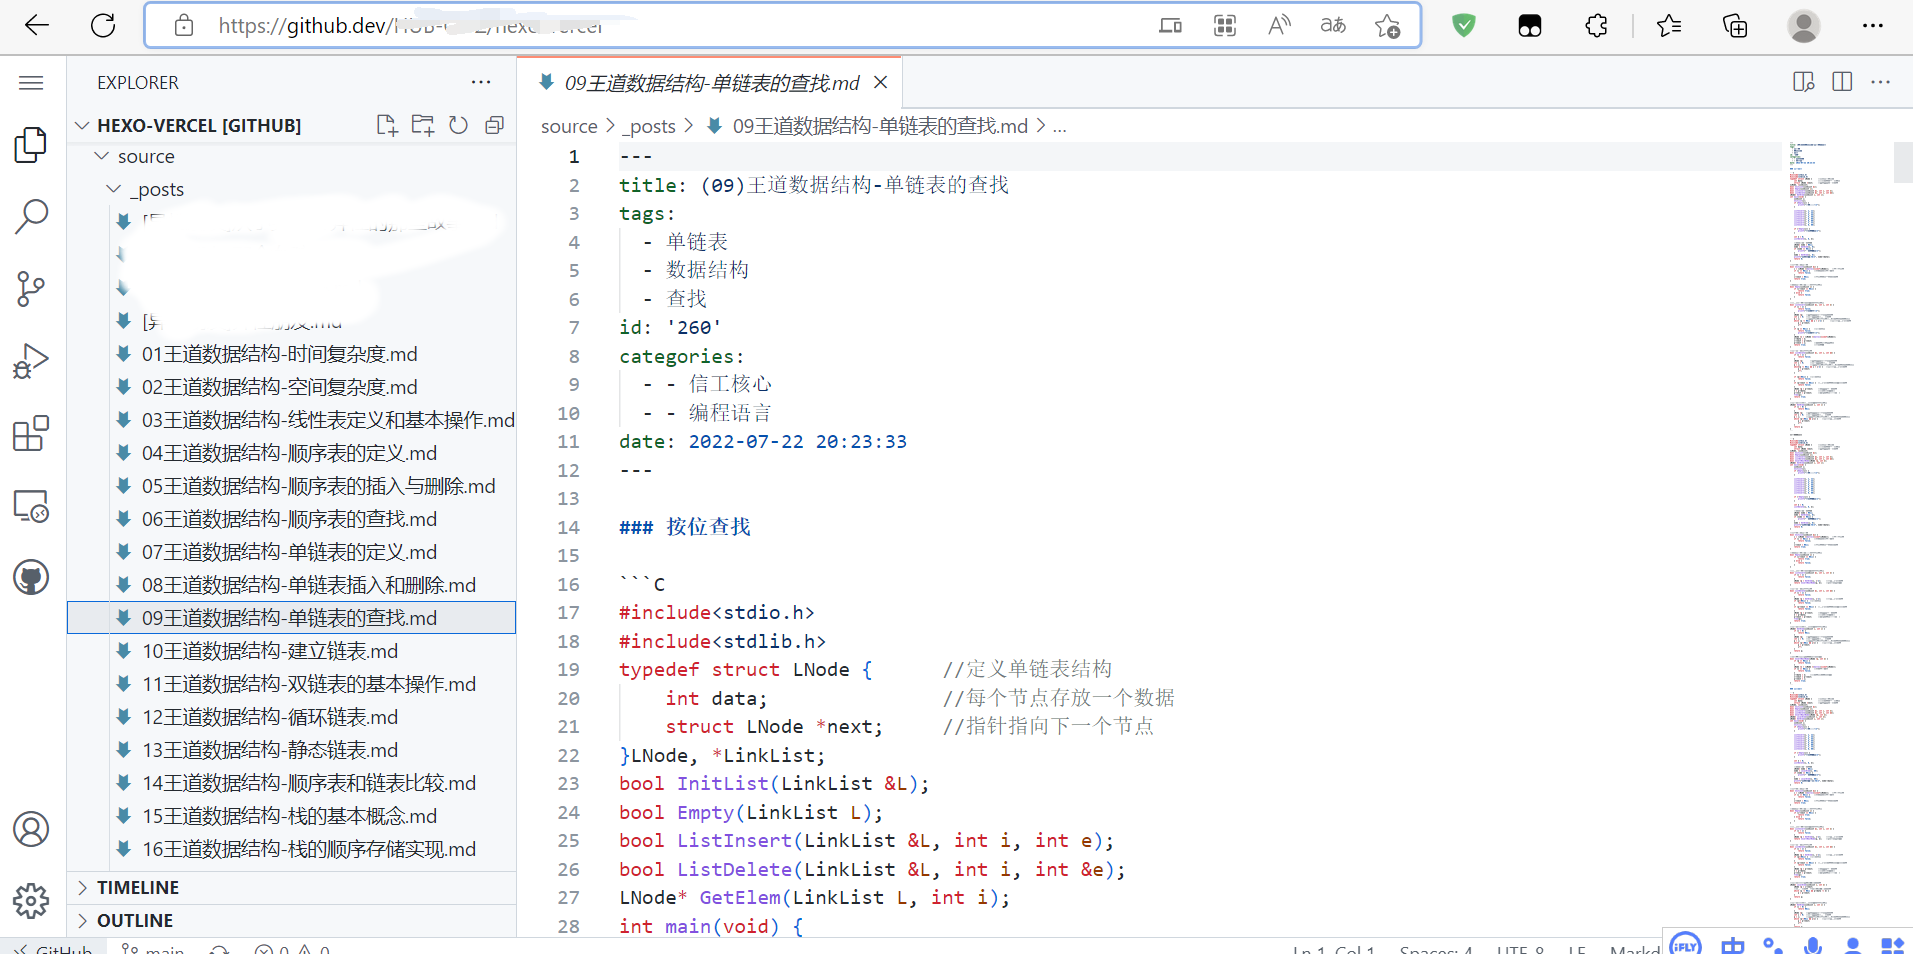
Task: Open editor more actions menu
Action: 1880,82
